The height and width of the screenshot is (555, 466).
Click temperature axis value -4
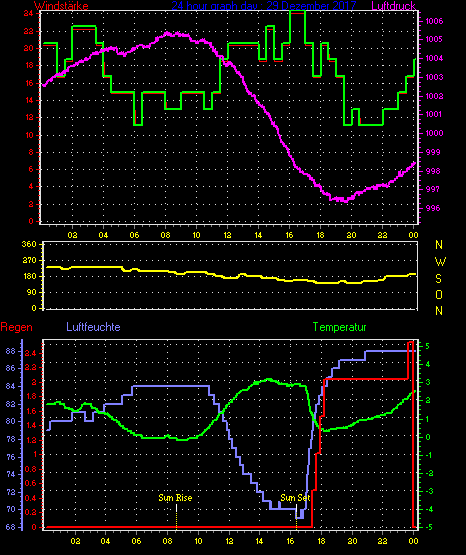click(x=428, y=510)
